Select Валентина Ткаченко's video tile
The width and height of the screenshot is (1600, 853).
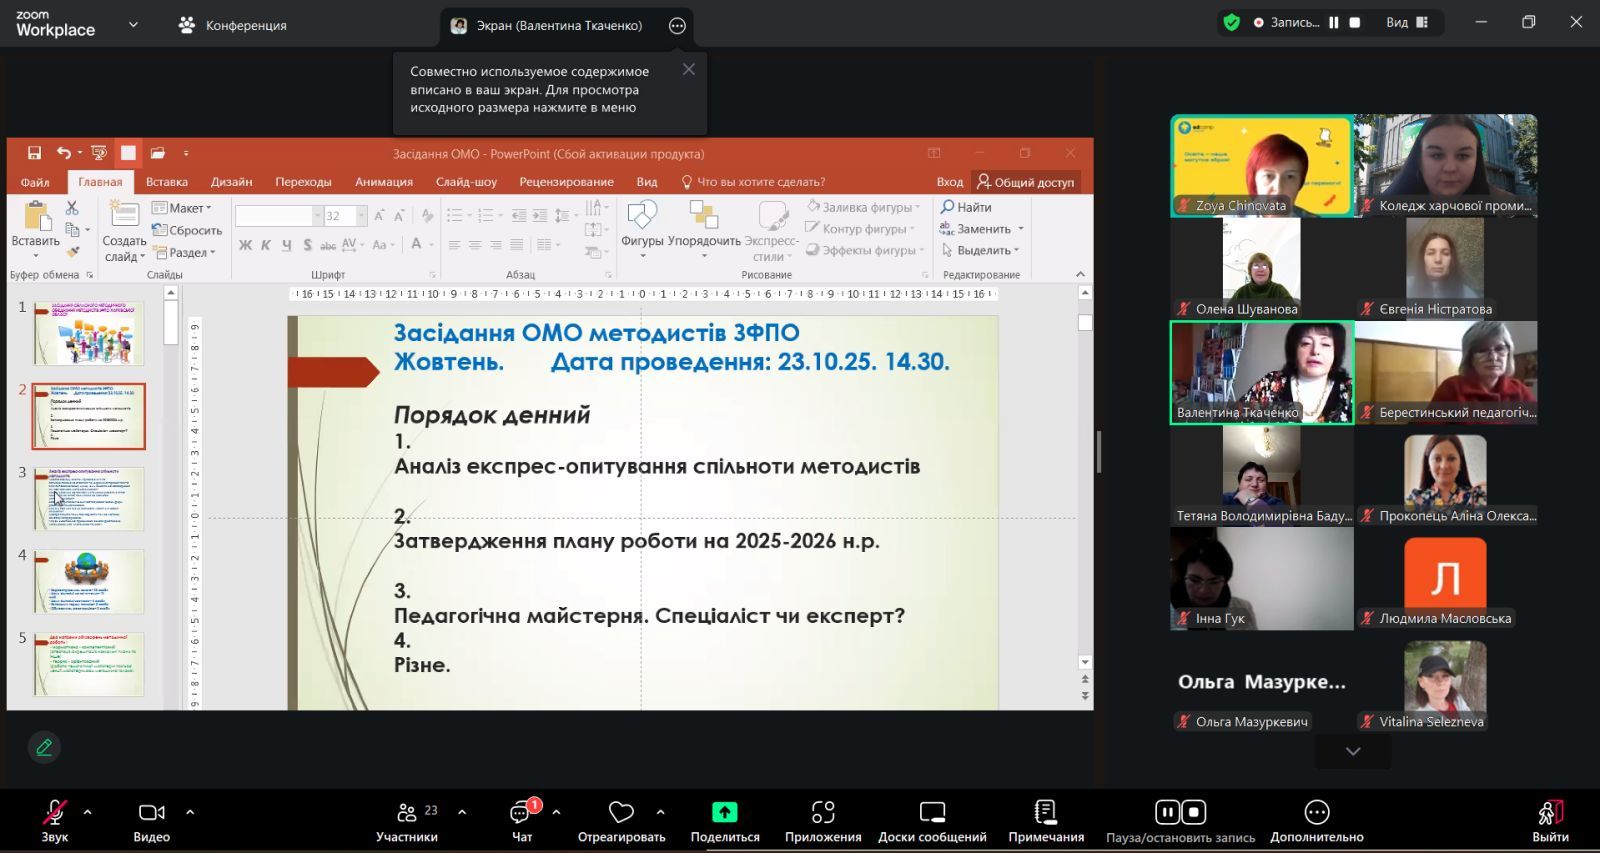pyautogui.click(x=1261, y=372)
